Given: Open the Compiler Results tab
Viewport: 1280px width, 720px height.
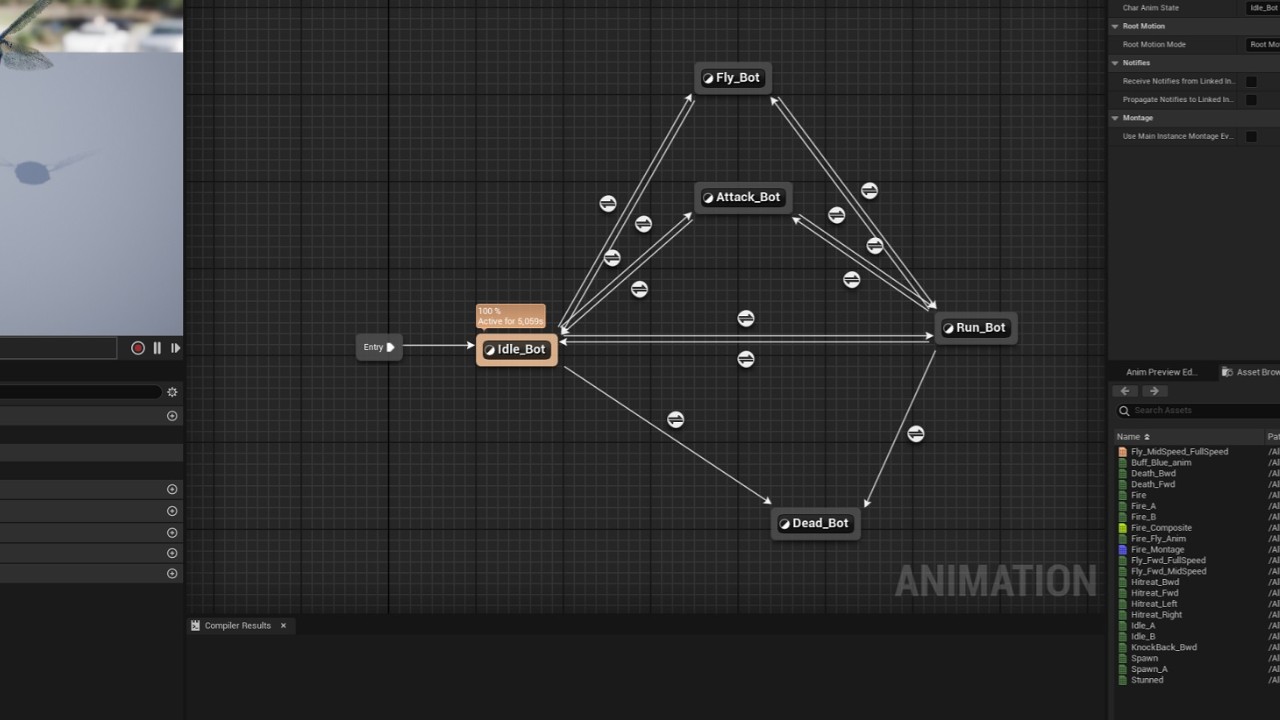Looking at the screenshot, I should pos(240,625).
